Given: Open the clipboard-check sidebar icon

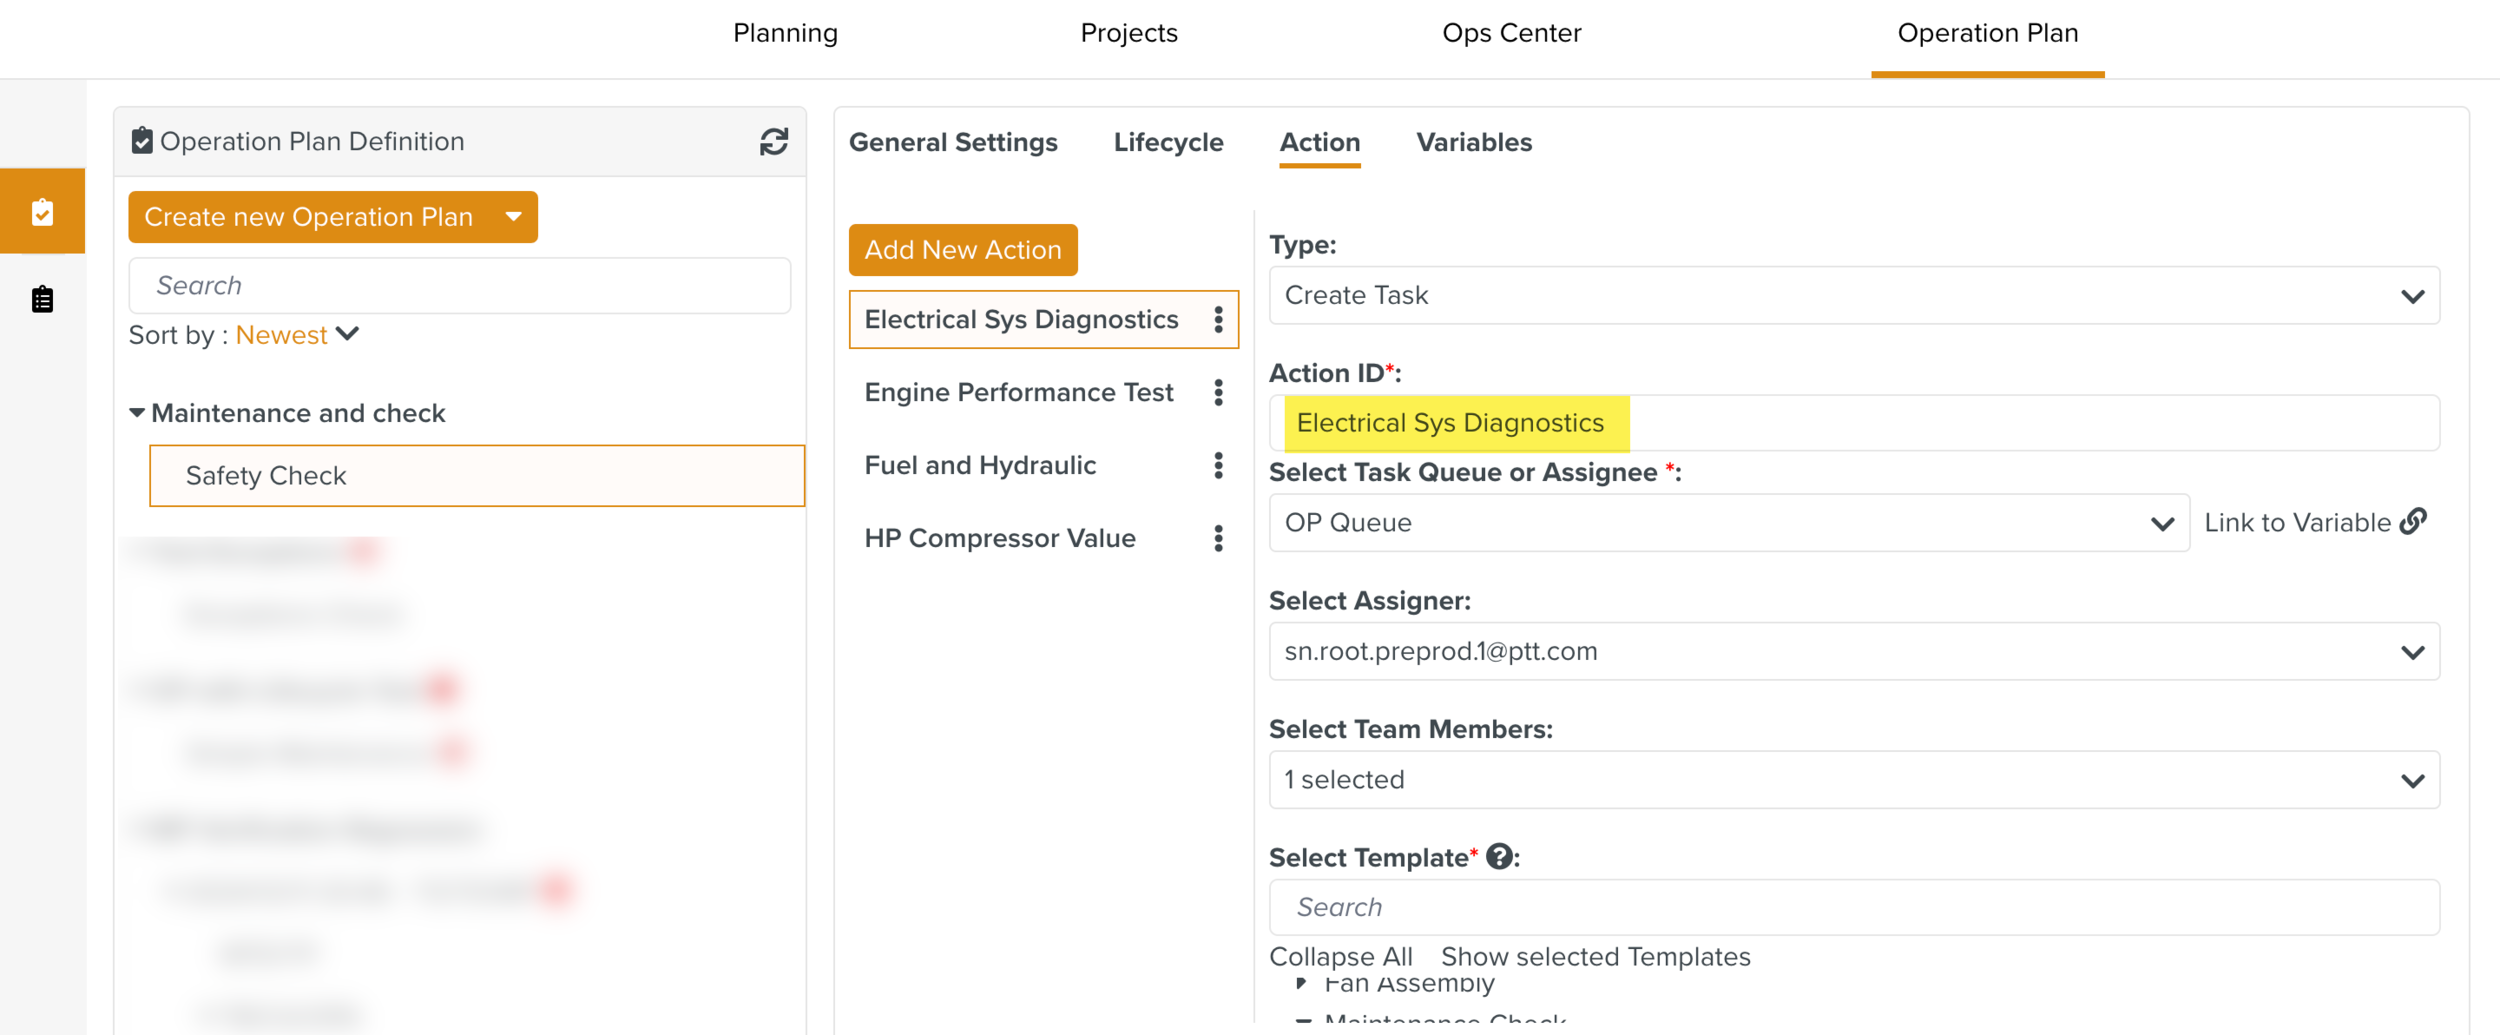Looking at the screenshot, I should pos(42,212).
